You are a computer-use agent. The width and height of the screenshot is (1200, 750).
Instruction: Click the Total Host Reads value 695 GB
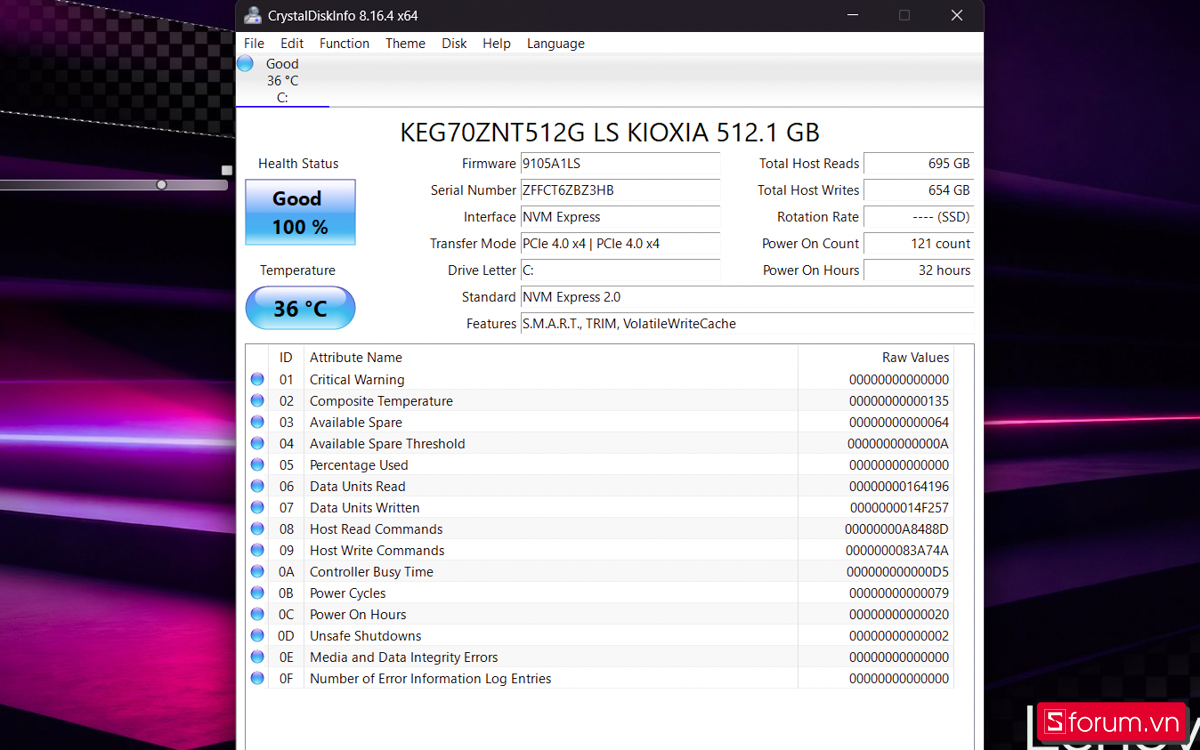pos(918,163)
